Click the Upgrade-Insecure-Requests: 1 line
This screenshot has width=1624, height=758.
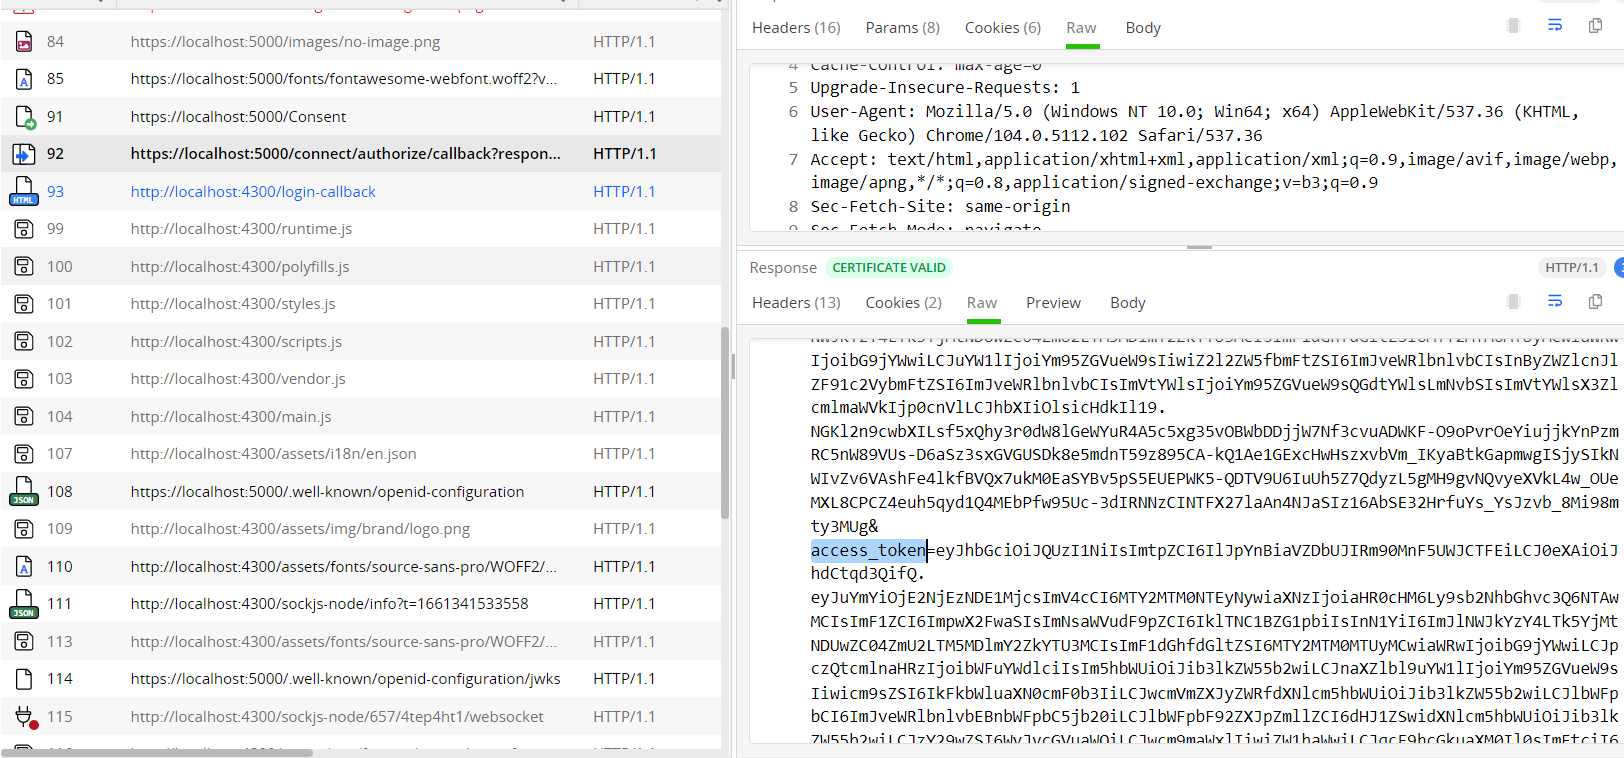point(945,88)
